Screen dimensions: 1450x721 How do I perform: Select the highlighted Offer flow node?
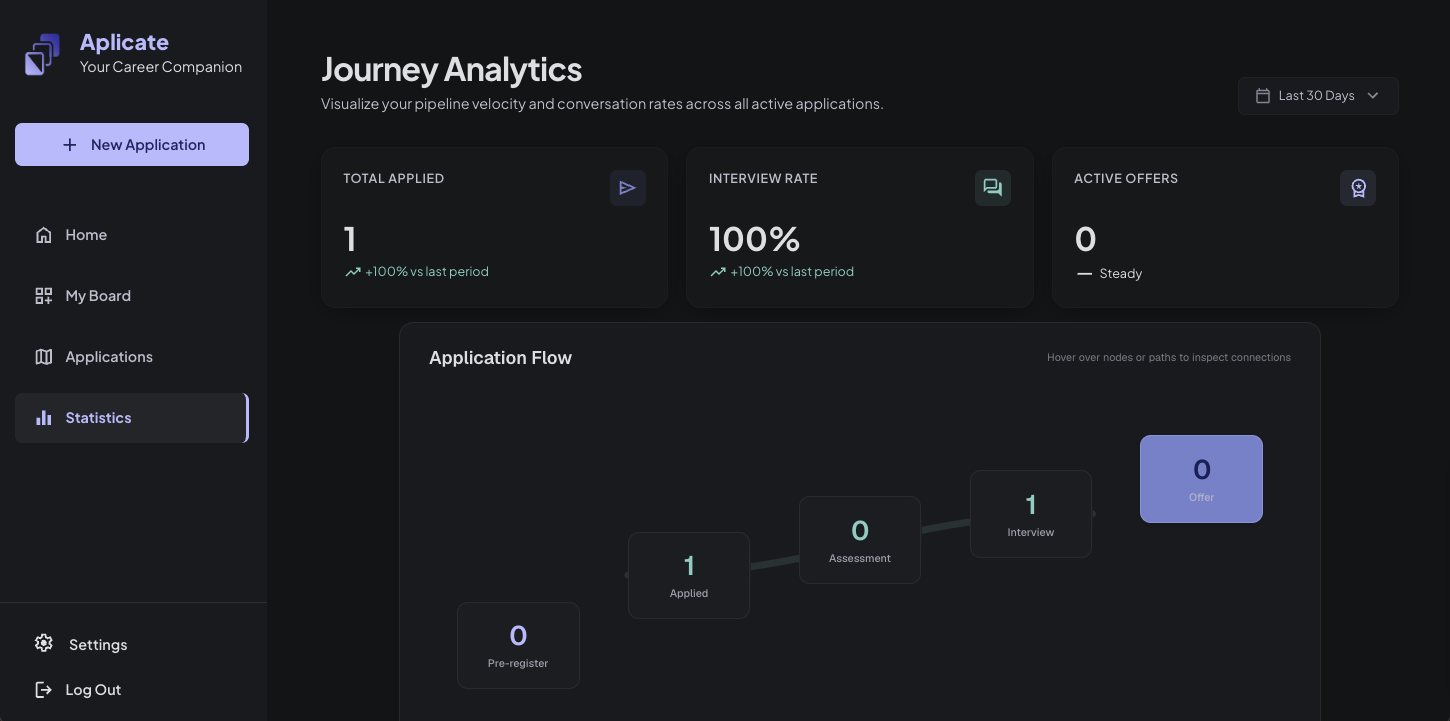click(1201, 479)
